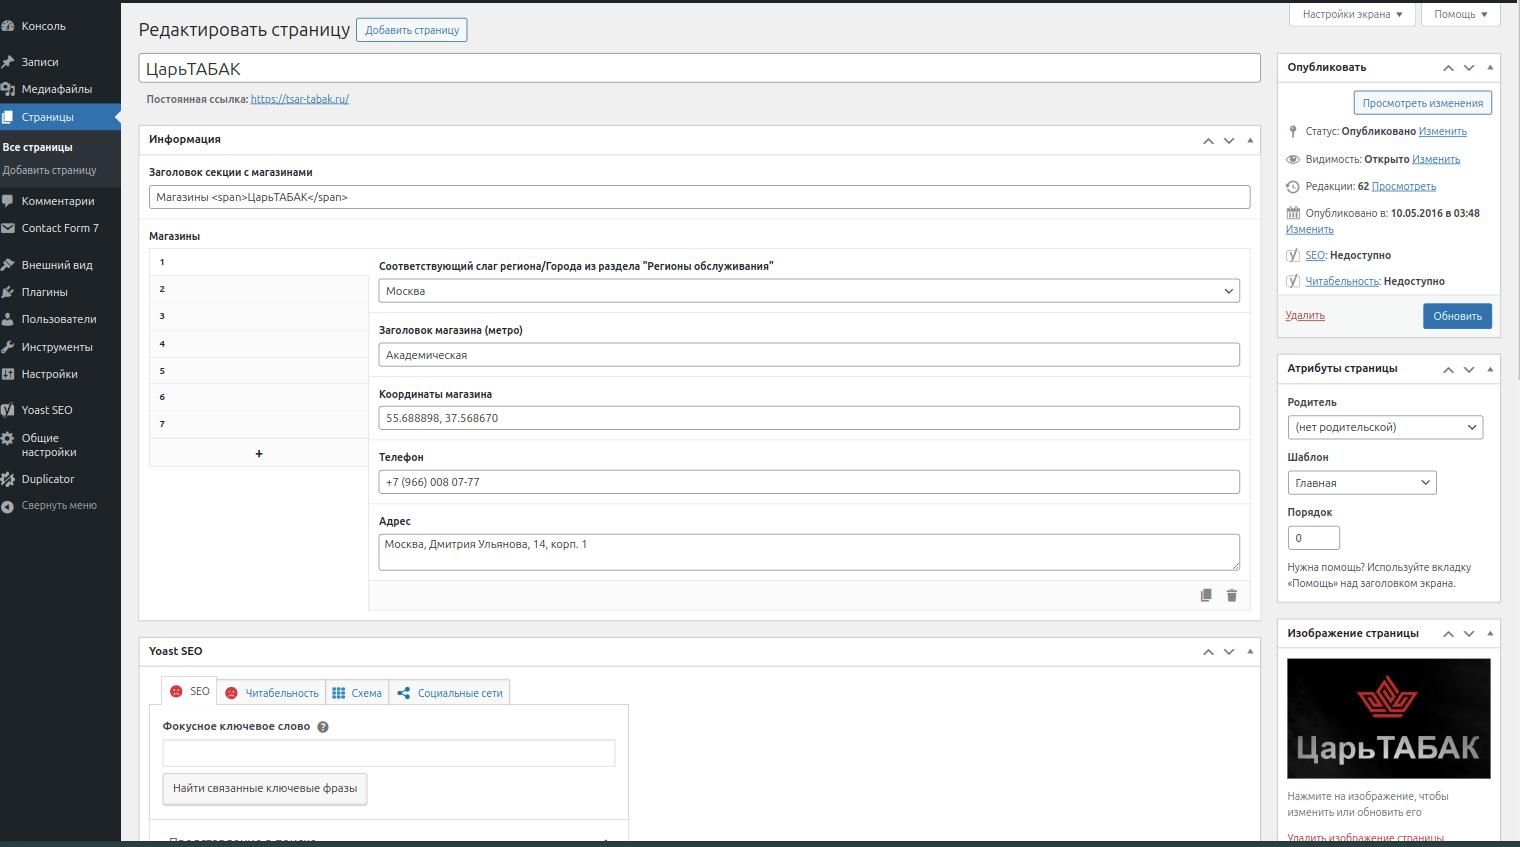Click the Удалить trash link
The width and height of the screenshot is (1520, 847).
[1305, 315]
